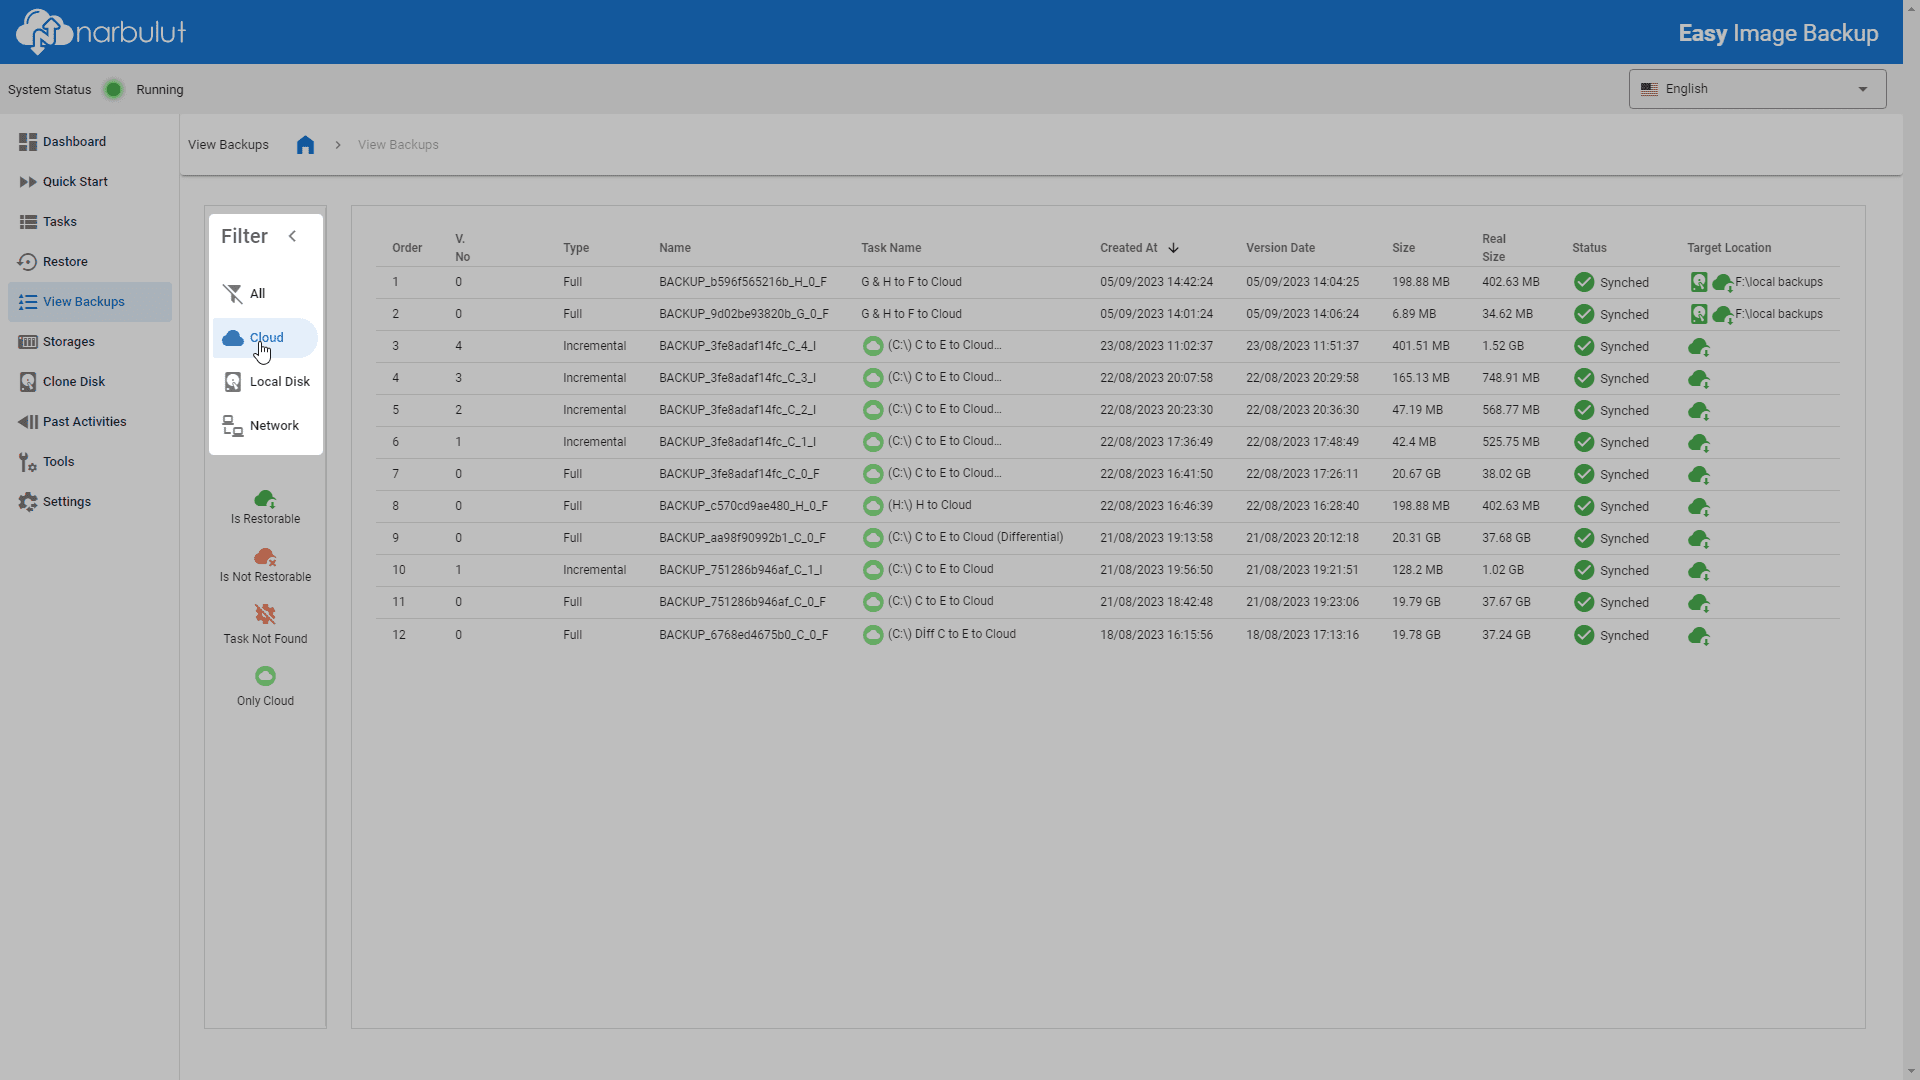1920x1080 pixels.
Task: Select the Local Disk filter
Action: tap(265, 382)
